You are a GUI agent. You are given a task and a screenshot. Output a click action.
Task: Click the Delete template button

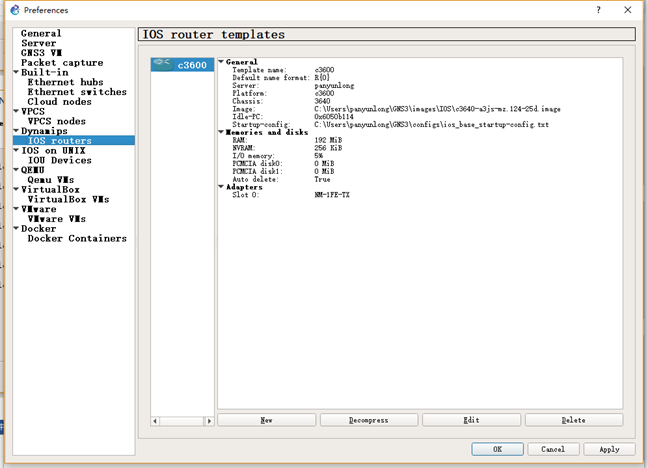pos(574,420)
